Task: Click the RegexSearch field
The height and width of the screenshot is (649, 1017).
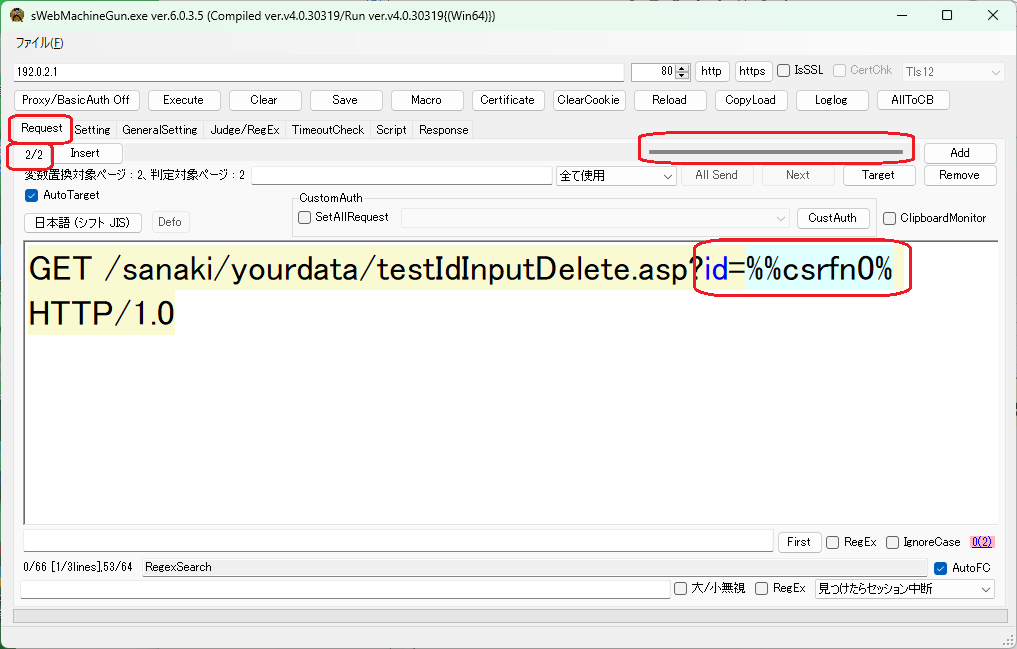Action: tap(534, 567)
